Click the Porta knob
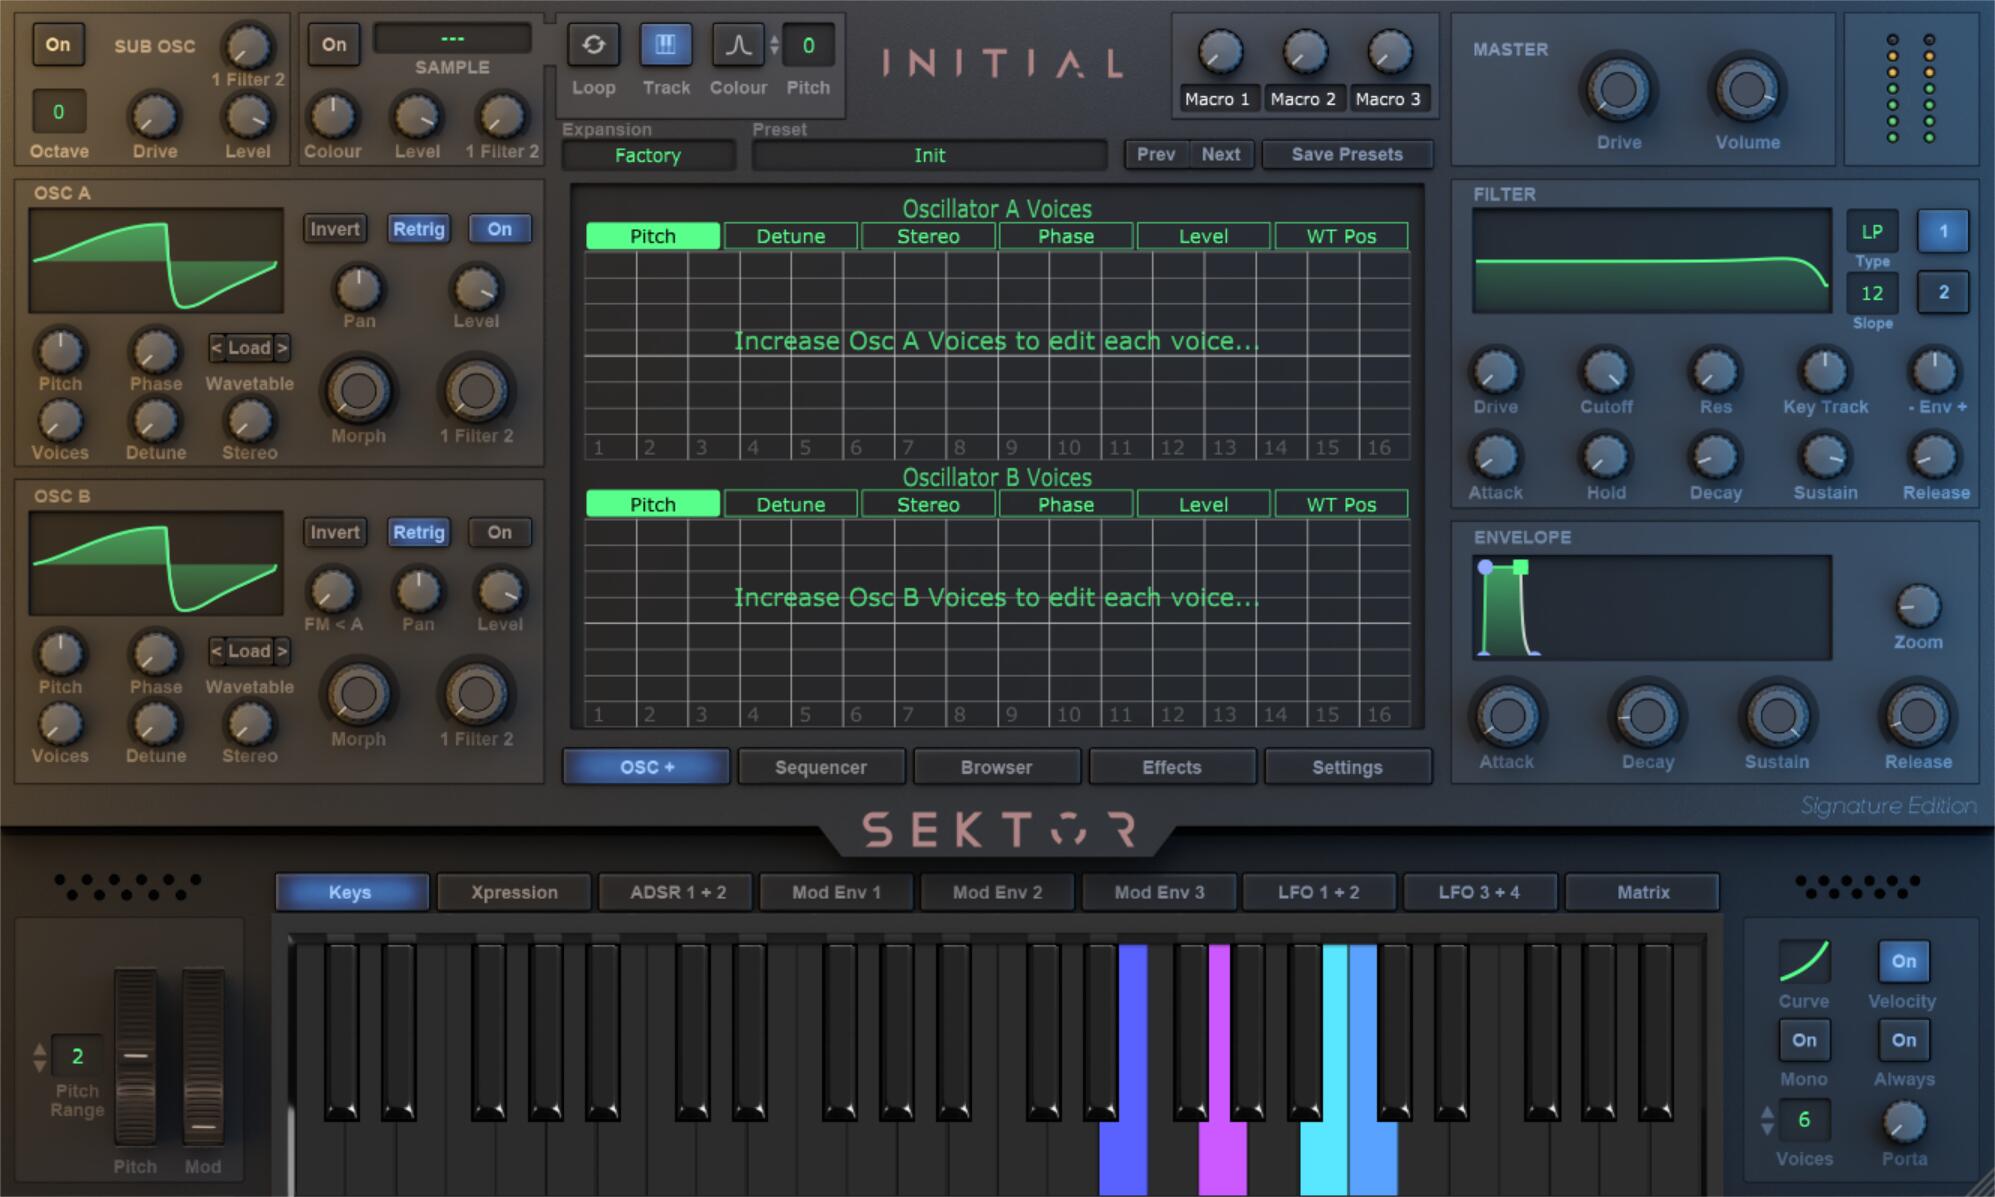 coord(1904,1123)
